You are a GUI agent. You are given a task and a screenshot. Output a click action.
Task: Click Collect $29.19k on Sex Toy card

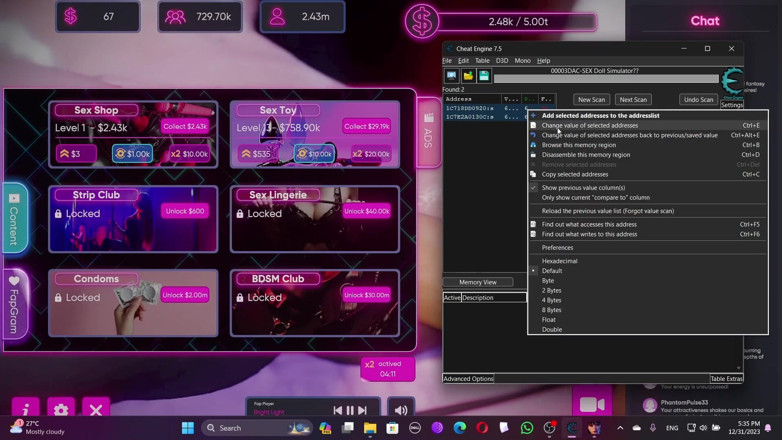click(x=367, y=126)
